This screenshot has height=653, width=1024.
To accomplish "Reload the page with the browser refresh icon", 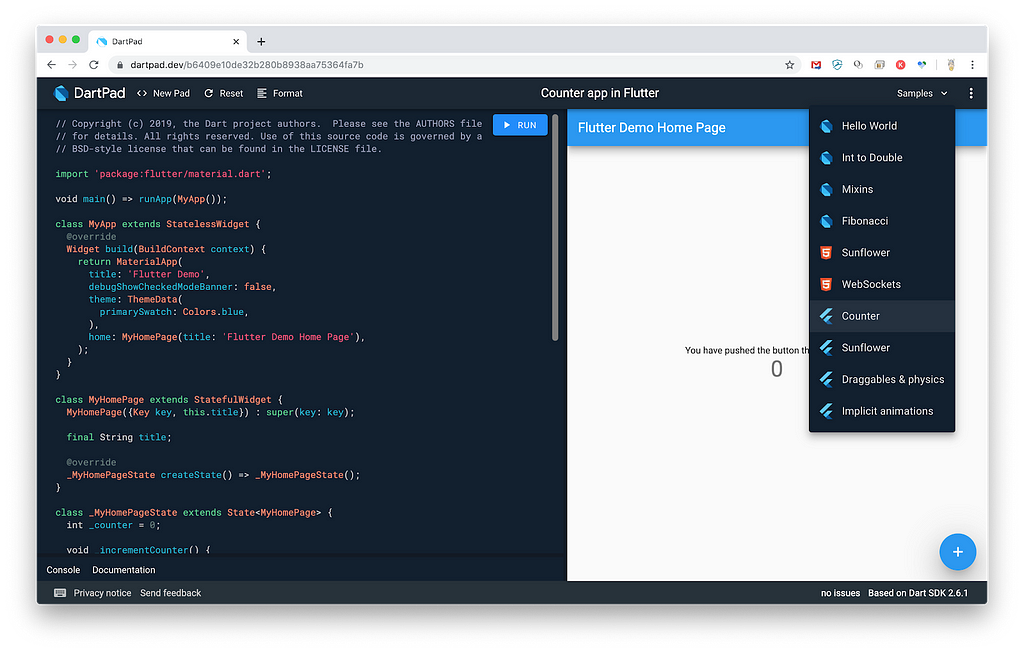I will [x=94, y=65].
